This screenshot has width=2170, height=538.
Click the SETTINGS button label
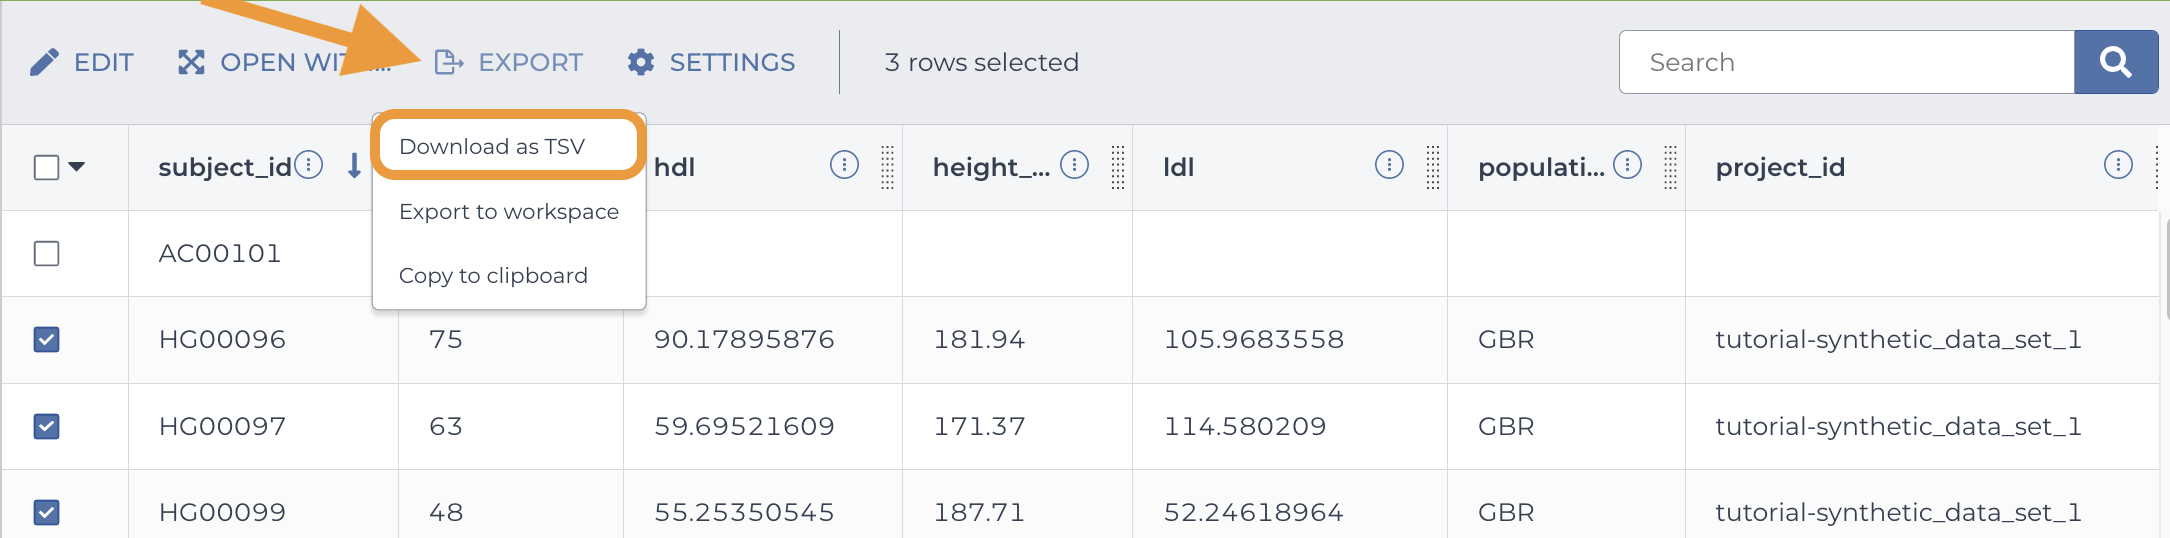732,62
